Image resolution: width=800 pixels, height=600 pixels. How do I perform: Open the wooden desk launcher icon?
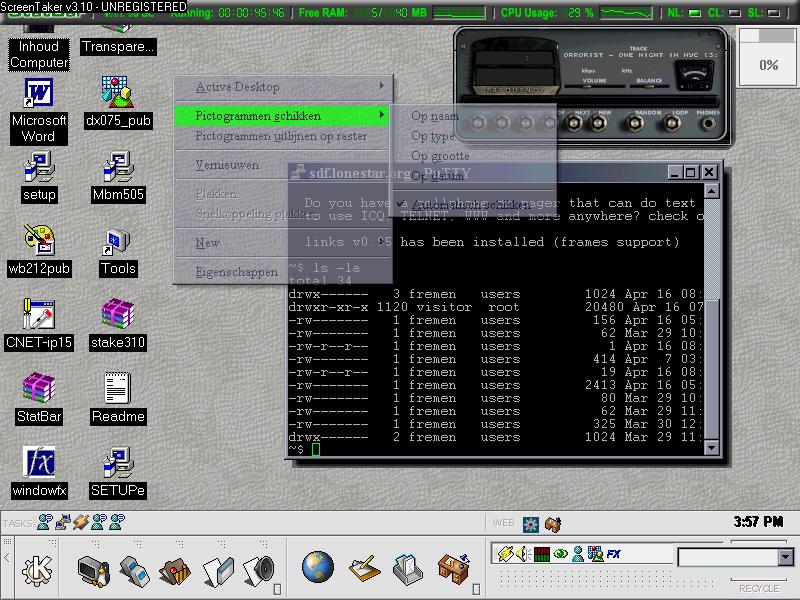[x=454, y=568]
